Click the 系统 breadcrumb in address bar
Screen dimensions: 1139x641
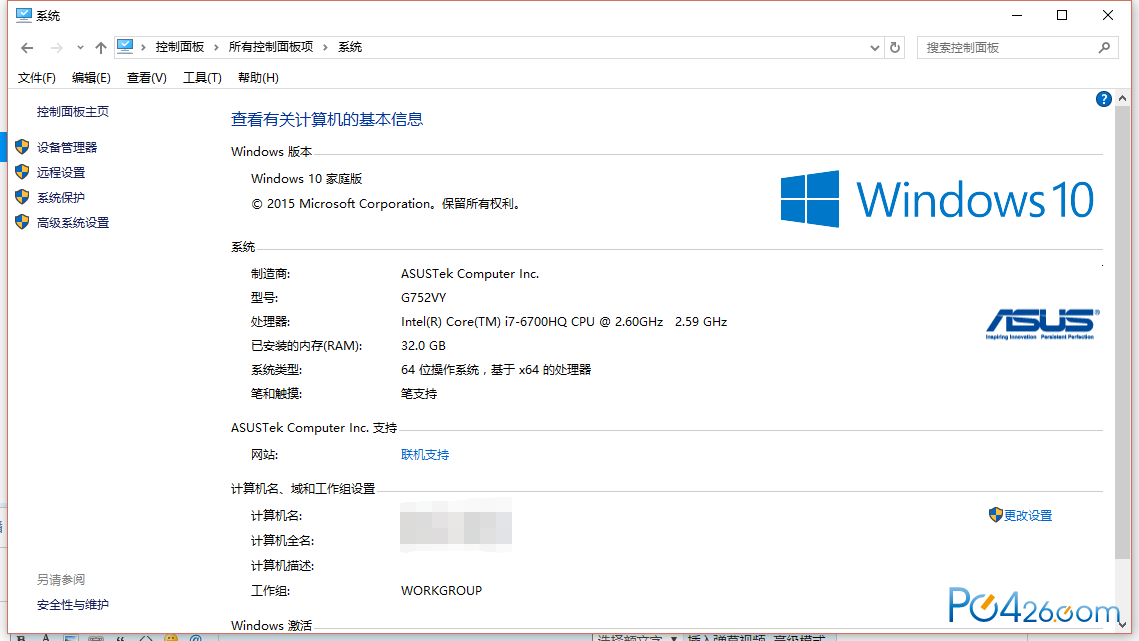click(x=350, y=47)
